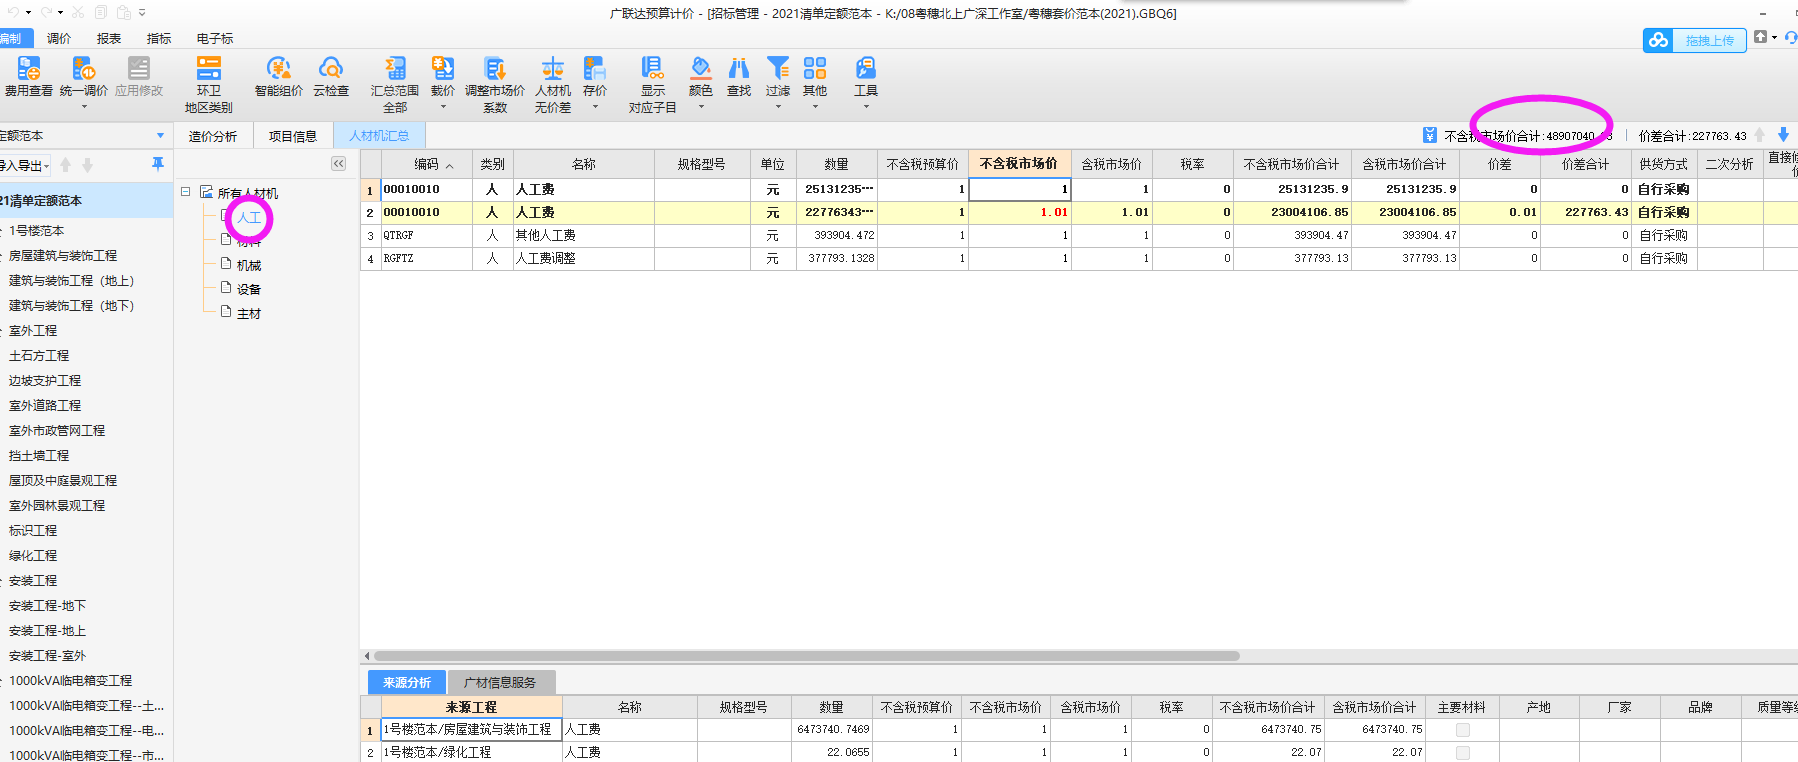The image size is (1798, 762).
Task: Open the 项目信息 tab
Action: [293, 136]
